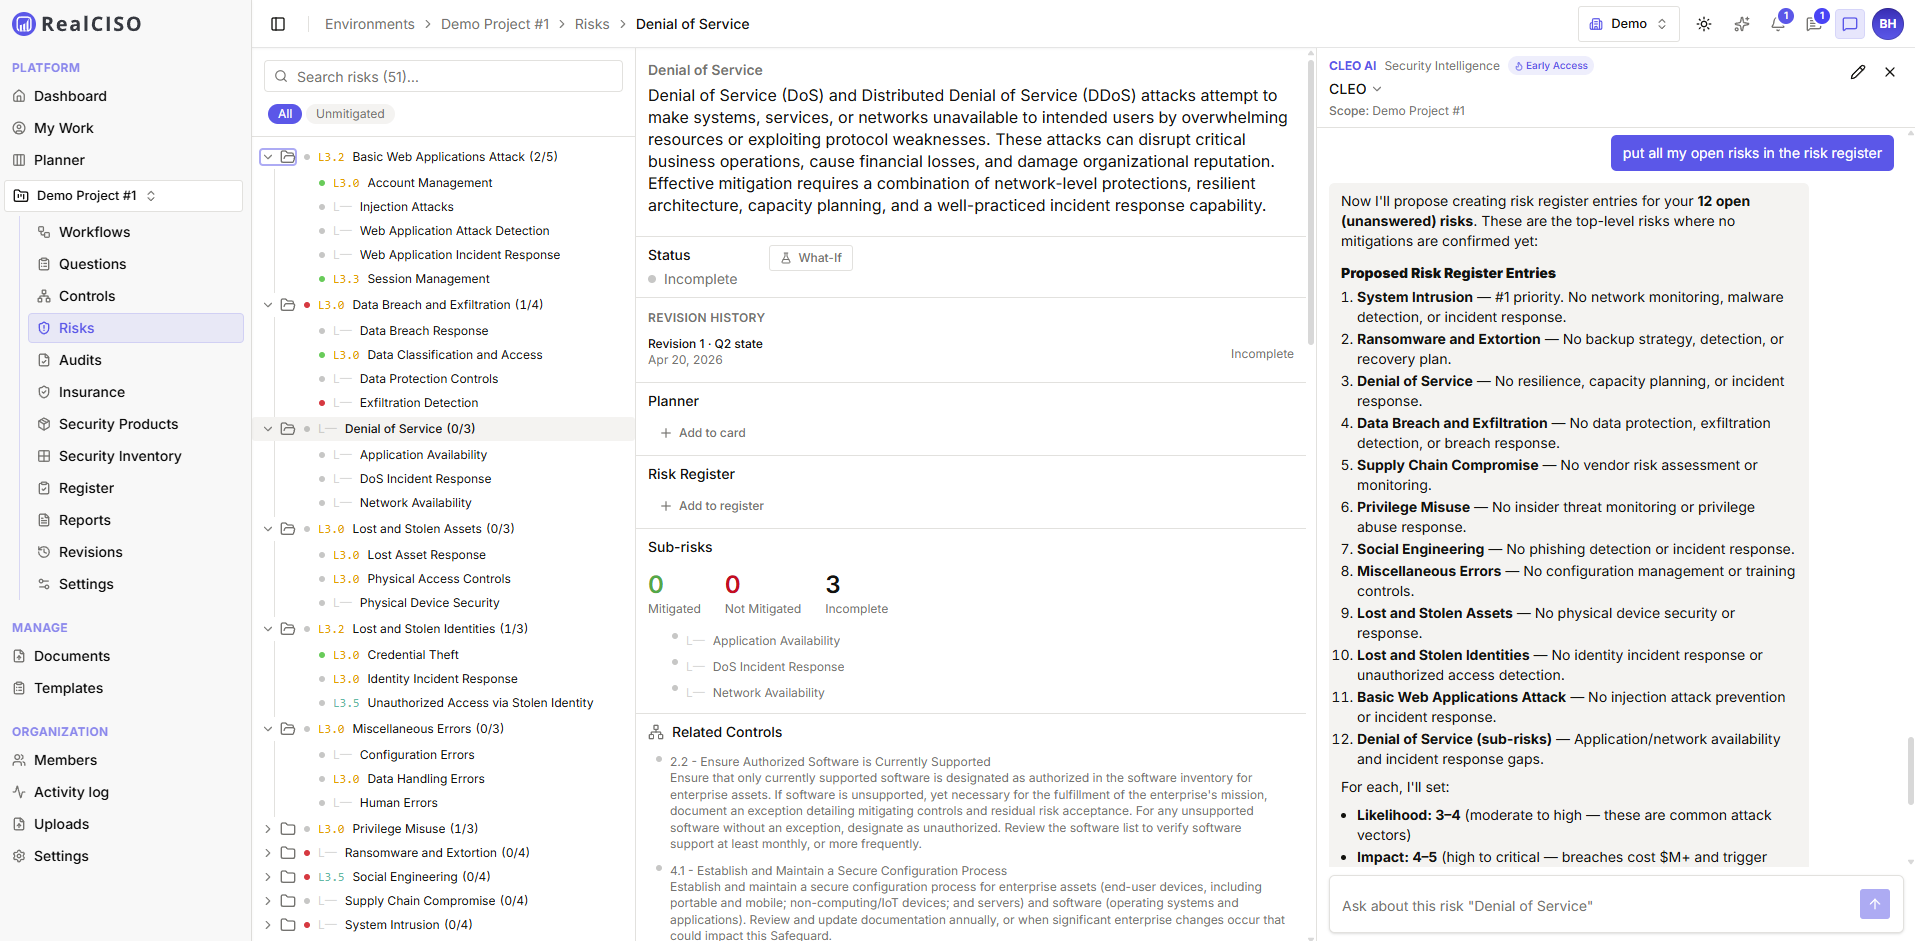This screenshot has height=941, width=1915.
Task: Collapse the Basic Web Applications Attack group
Action: pyautogui.click(x=268, y=157)
